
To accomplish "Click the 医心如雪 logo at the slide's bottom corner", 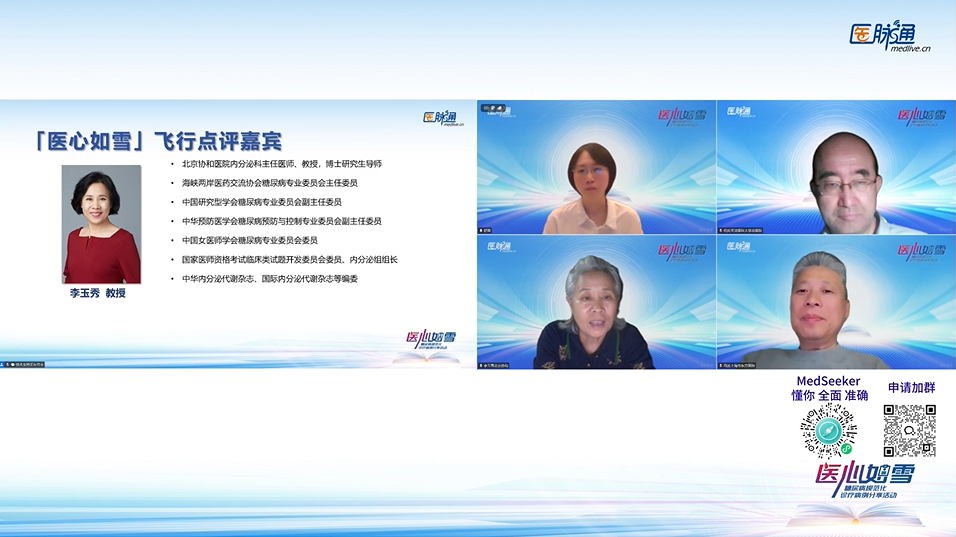I will 431,340.
